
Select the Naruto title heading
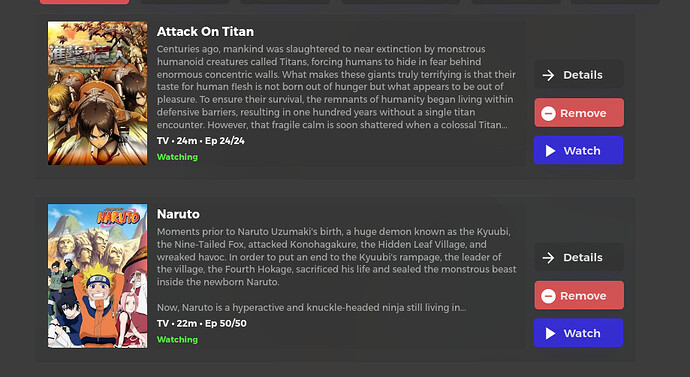pyautogui.click(x=178, y=214)
